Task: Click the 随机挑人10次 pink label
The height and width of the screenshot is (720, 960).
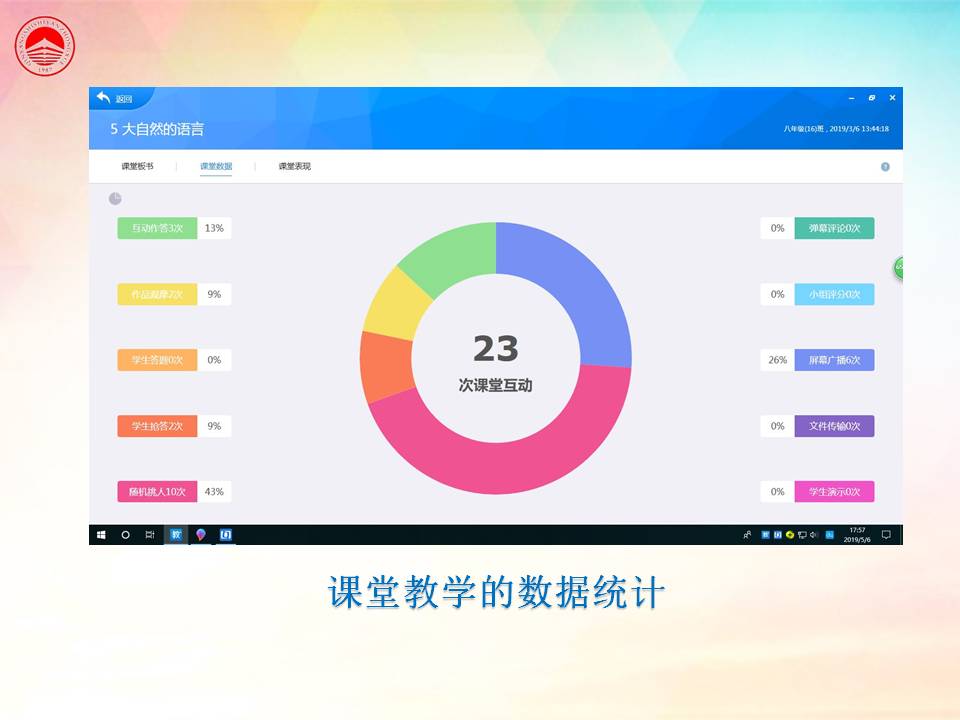Action: pyautogui.click(x=157, y=492)
